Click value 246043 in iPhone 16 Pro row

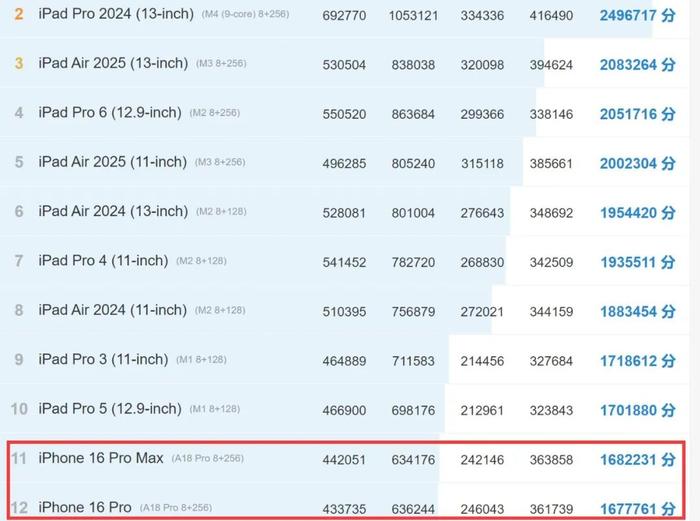pyautogui.click(x=482, y=509)
